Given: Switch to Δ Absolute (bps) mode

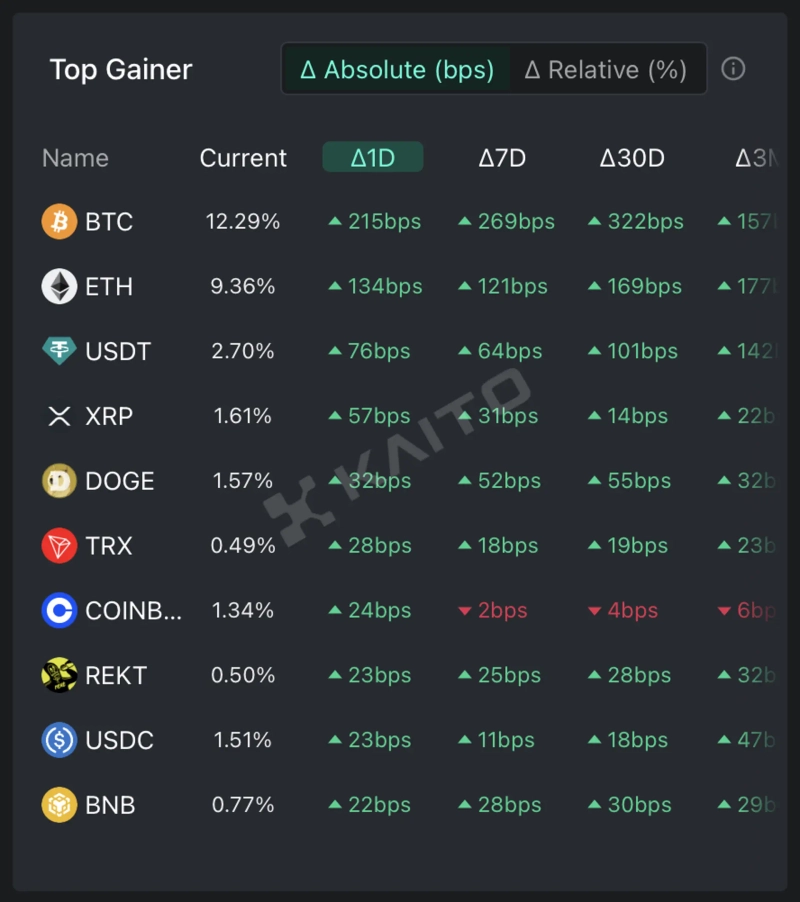Looking at the screenshot, I should [397, 70].
